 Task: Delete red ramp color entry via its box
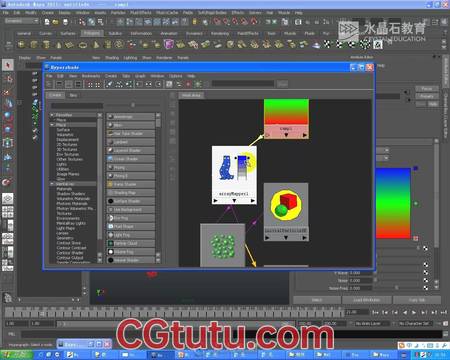[416, 238]
